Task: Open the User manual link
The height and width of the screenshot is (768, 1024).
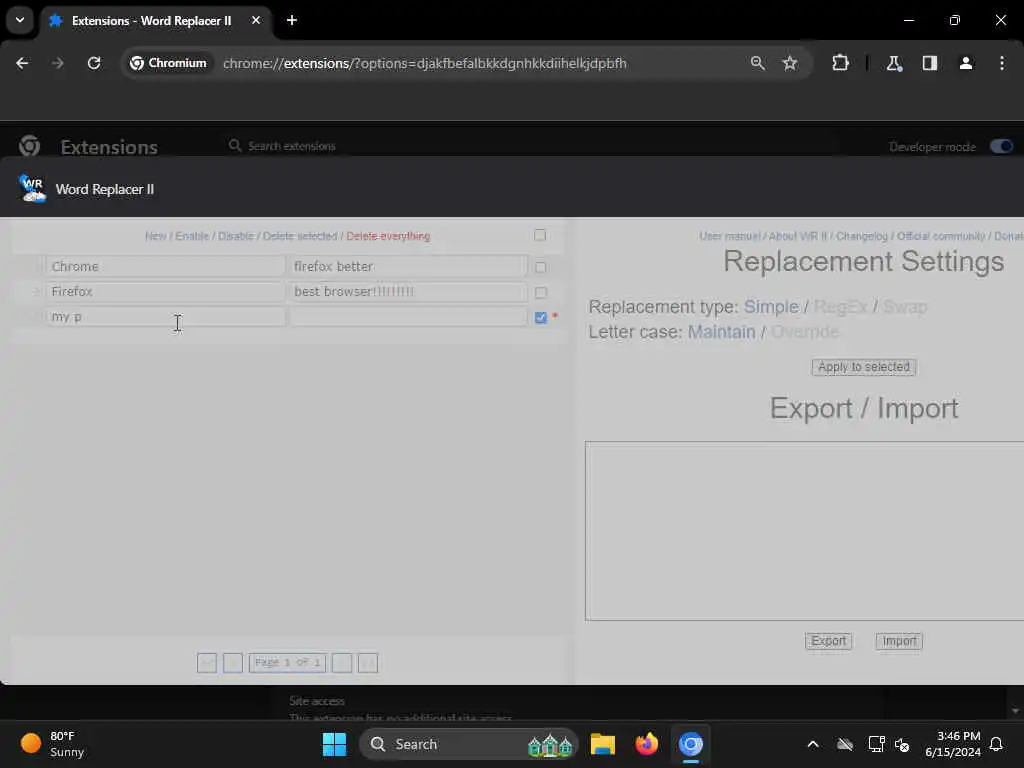Action: (729, 236)
